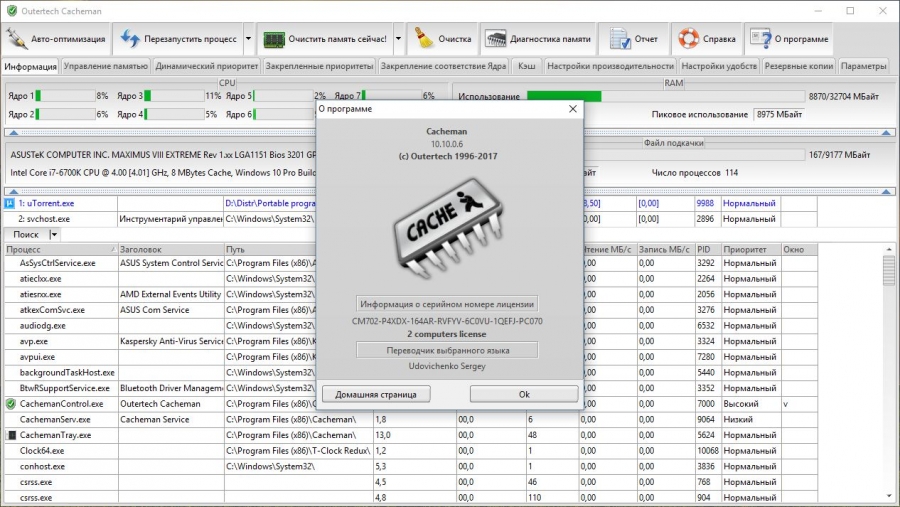Click Информация о серийном номере лицензии button
Image resolution: width=900 pixels, height=507 pixels.
click(x=447, y=304)
